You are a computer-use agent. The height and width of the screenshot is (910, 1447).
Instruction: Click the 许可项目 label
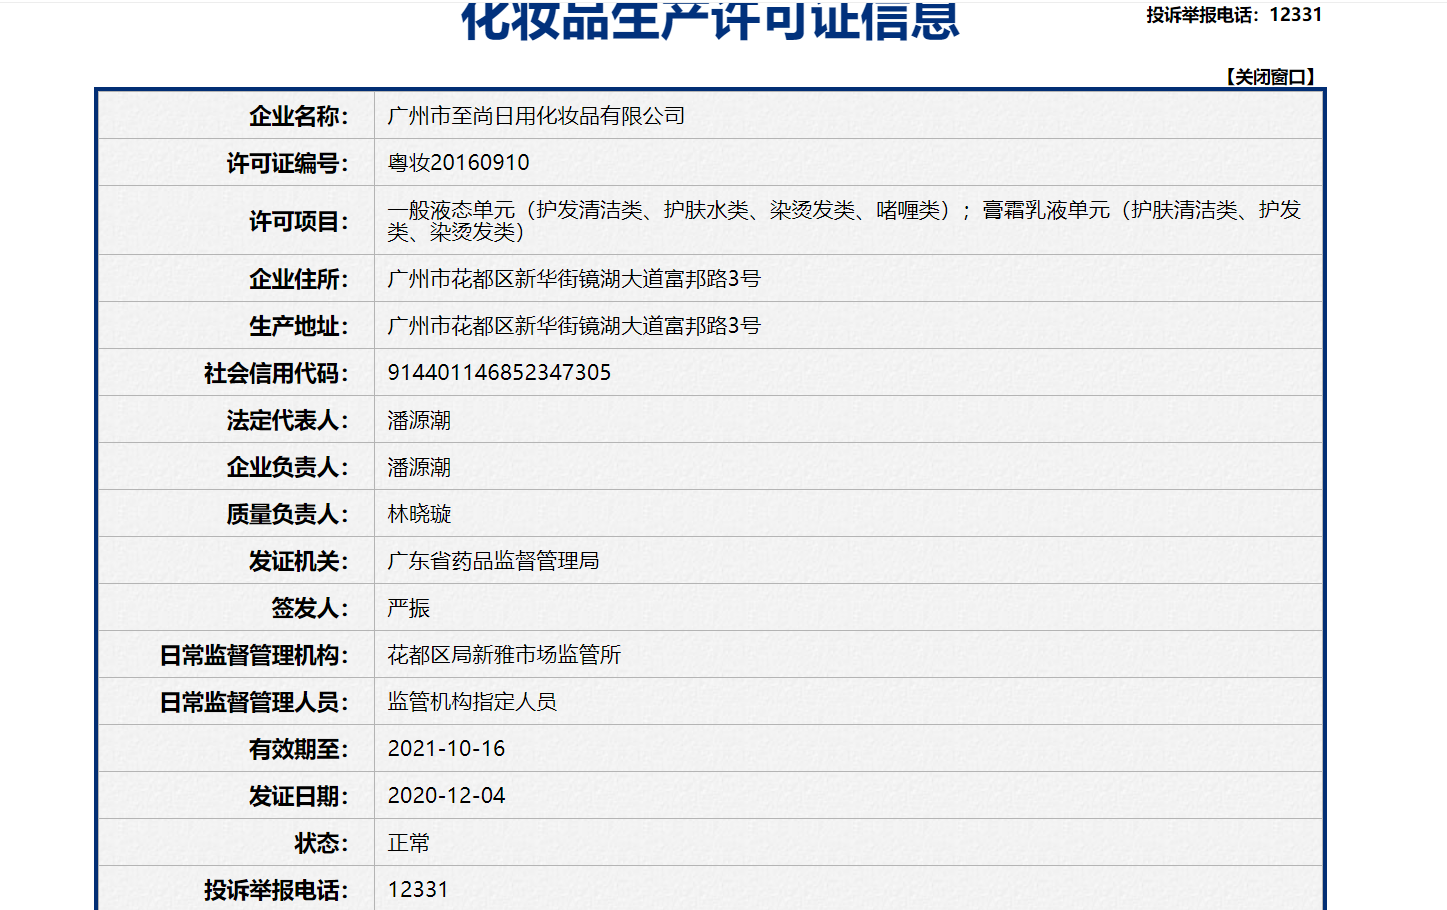coord(298,221)
